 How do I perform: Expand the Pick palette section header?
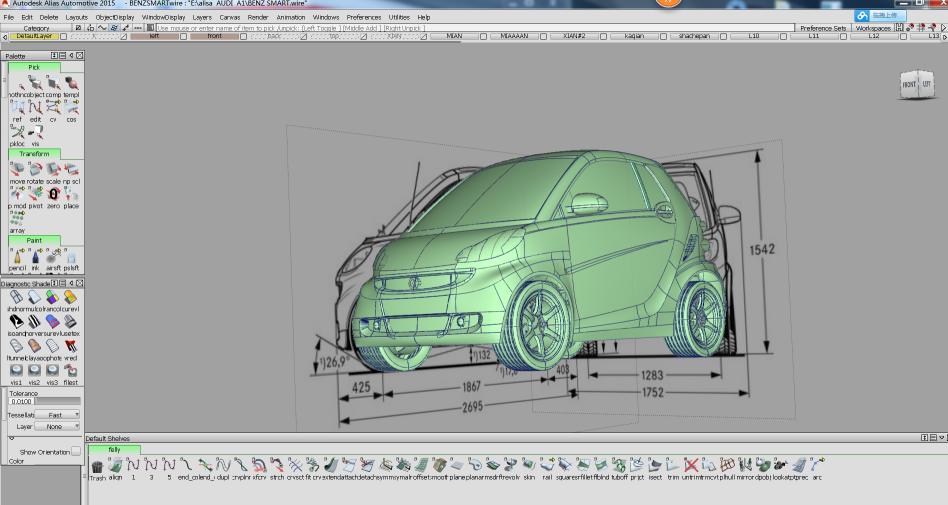[34, 67]
